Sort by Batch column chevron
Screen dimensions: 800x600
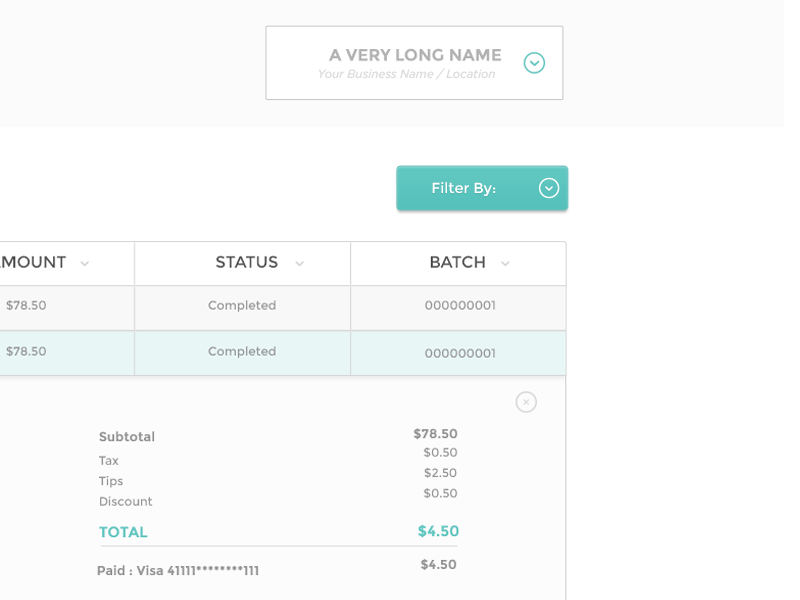505,263
